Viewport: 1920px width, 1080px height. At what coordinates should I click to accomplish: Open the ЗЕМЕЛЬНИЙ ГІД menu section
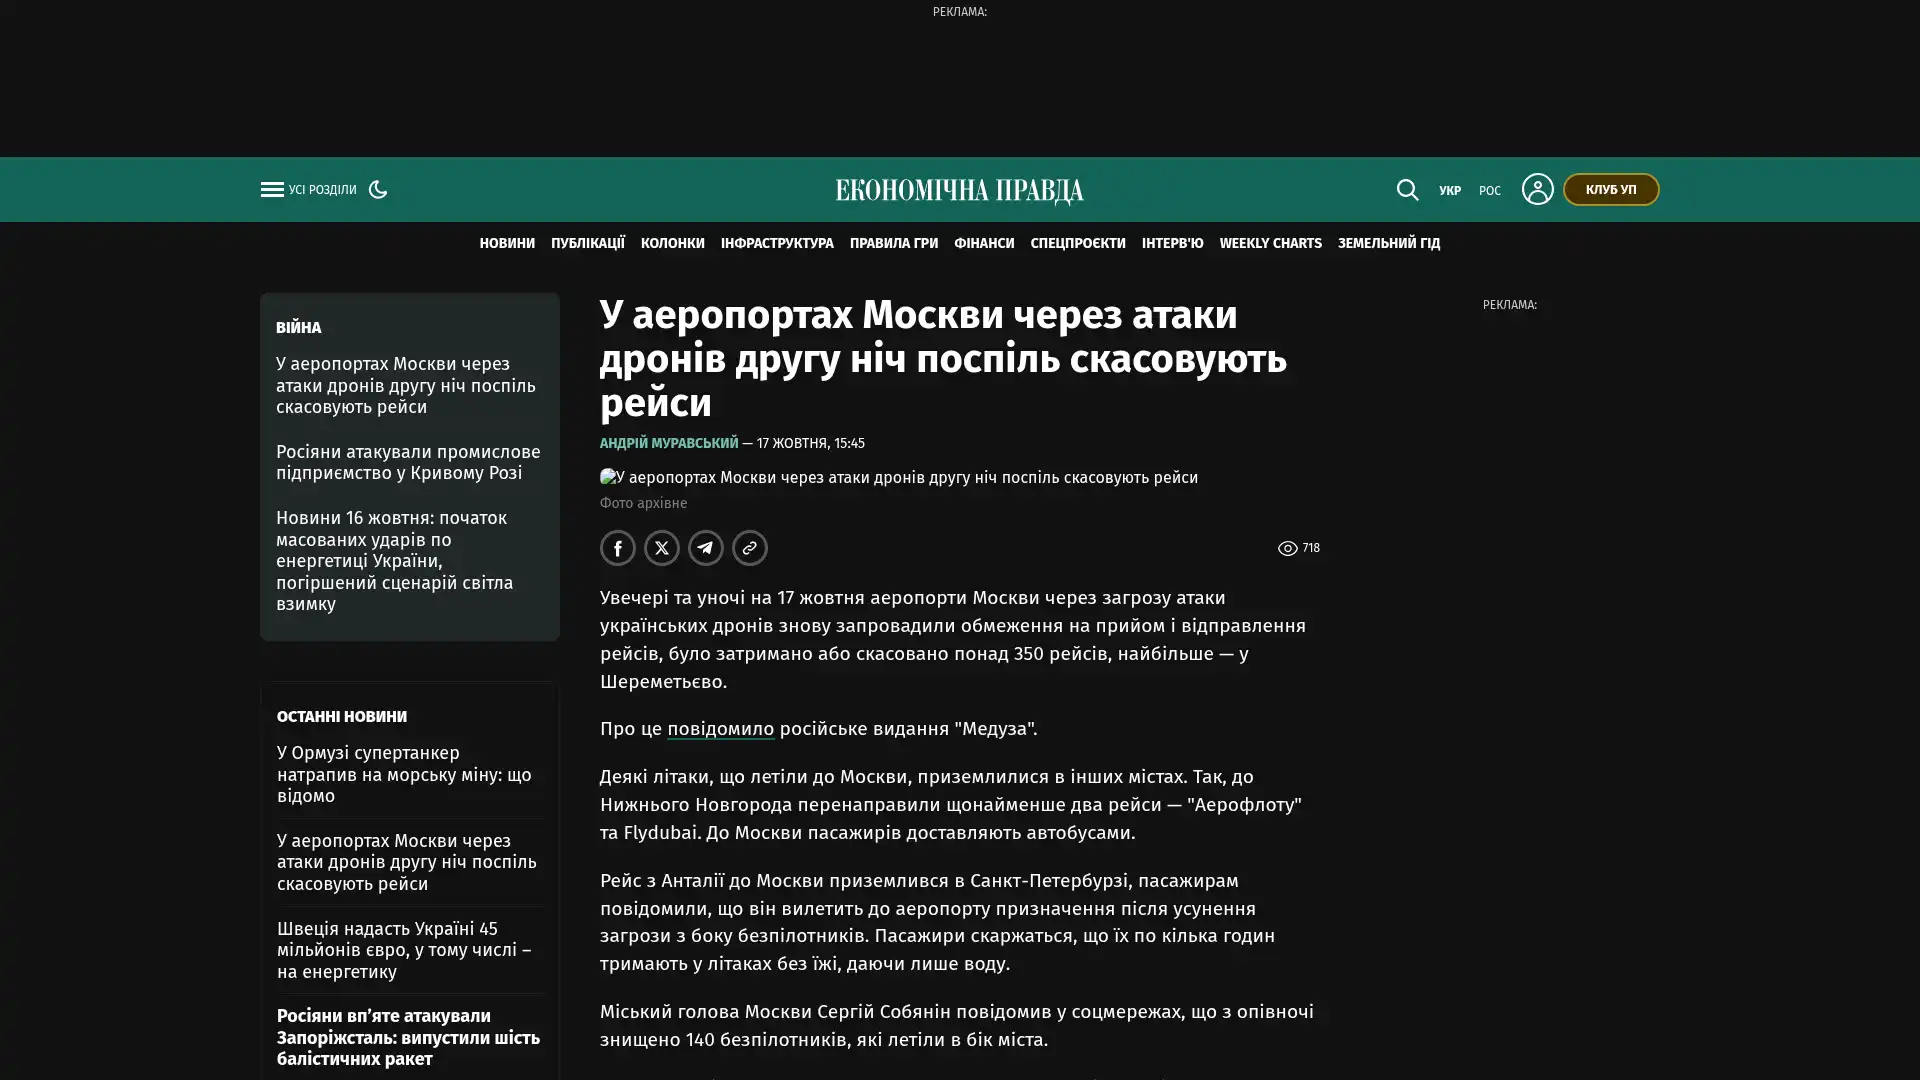point(1389,243)
